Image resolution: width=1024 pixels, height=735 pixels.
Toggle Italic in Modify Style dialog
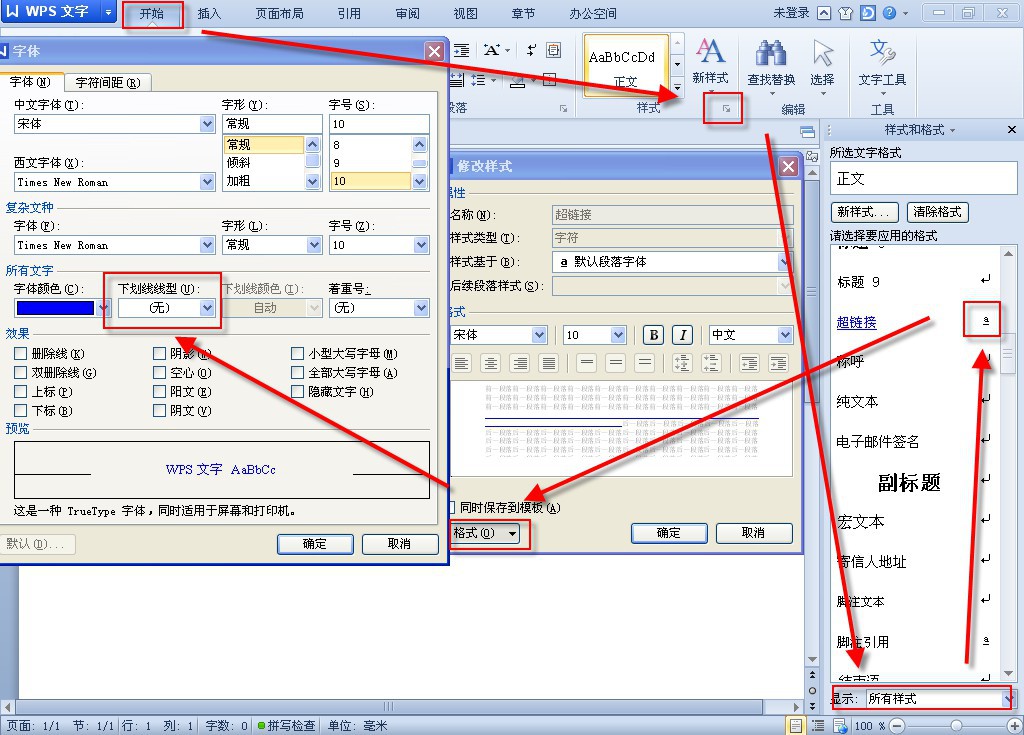[682, 335]
